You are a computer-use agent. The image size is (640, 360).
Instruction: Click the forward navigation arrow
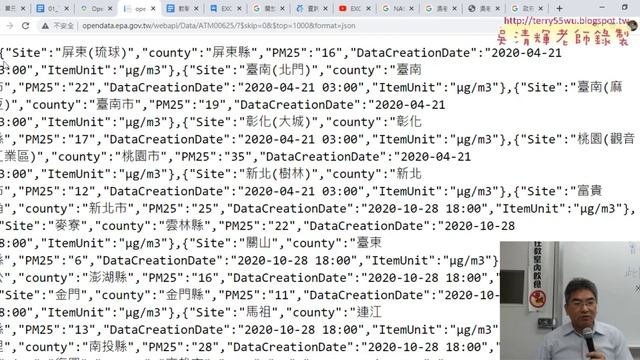tap(10, 26)
